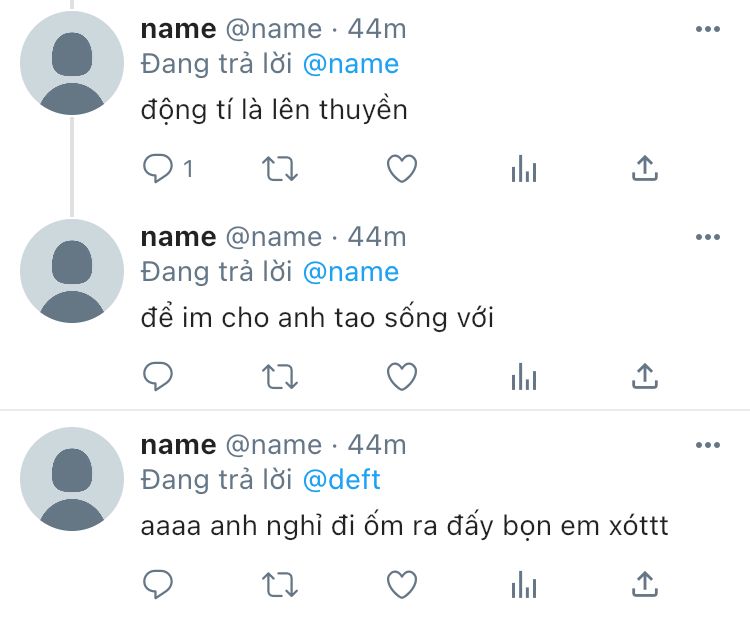Reply to the "aaaa anh nghỉ đi" tweet

pos(158,583)
